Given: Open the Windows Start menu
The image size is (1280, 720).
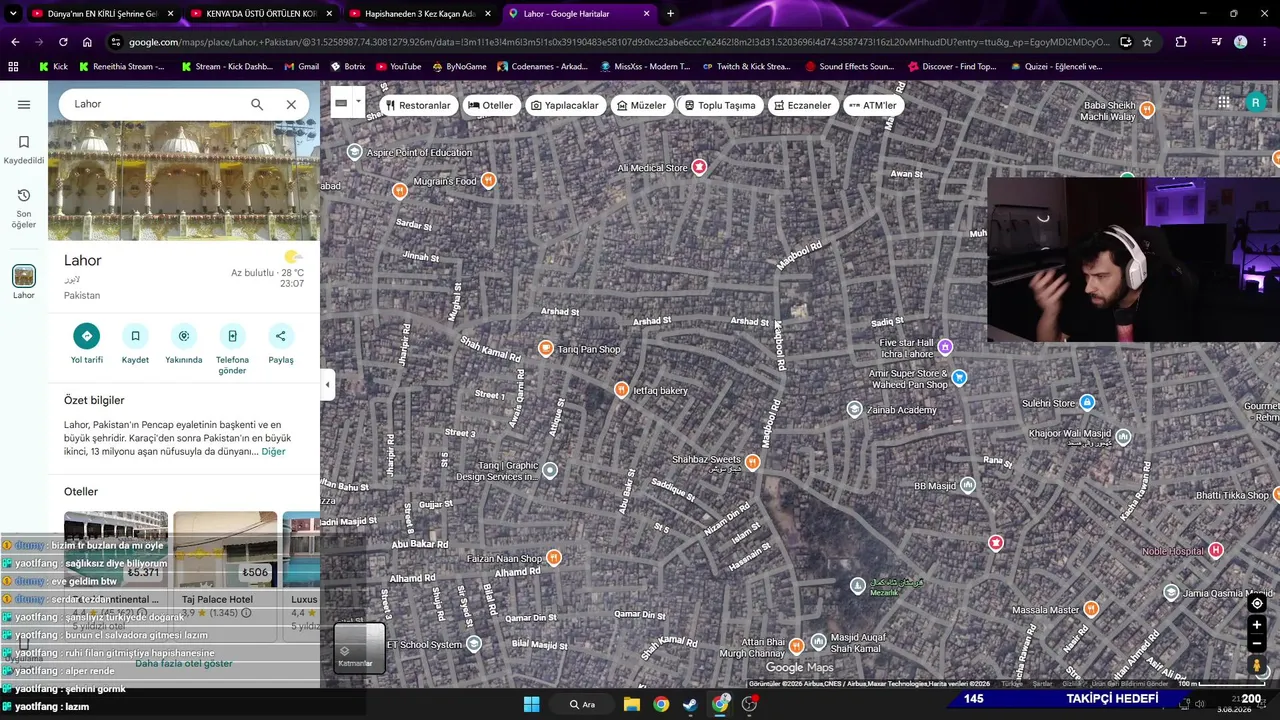Looking at the screenshot, I should coord(532,704).
